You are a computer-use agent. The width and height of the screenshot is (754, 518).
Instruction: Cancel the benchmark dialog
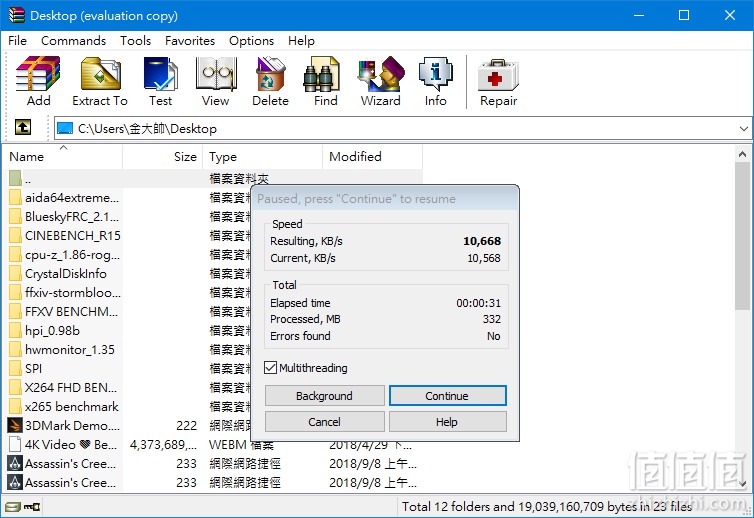[325, 422]
